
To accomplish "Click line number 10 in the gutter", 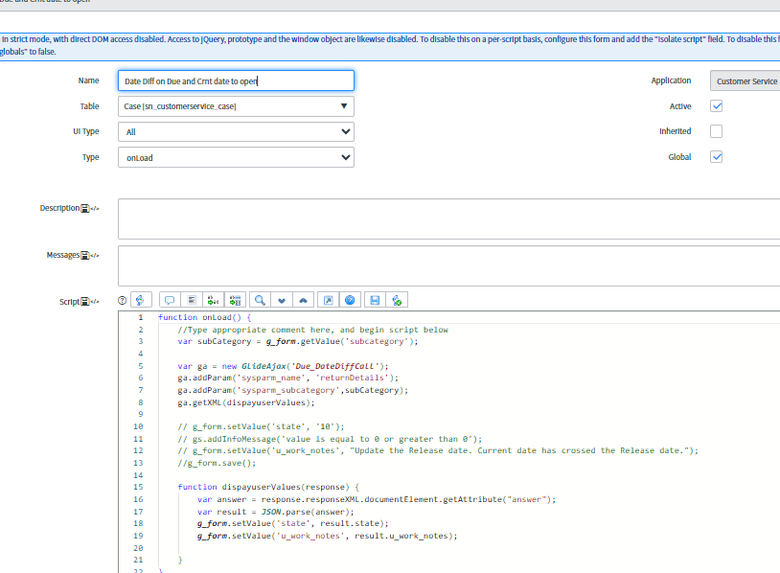I will [138, 427].
